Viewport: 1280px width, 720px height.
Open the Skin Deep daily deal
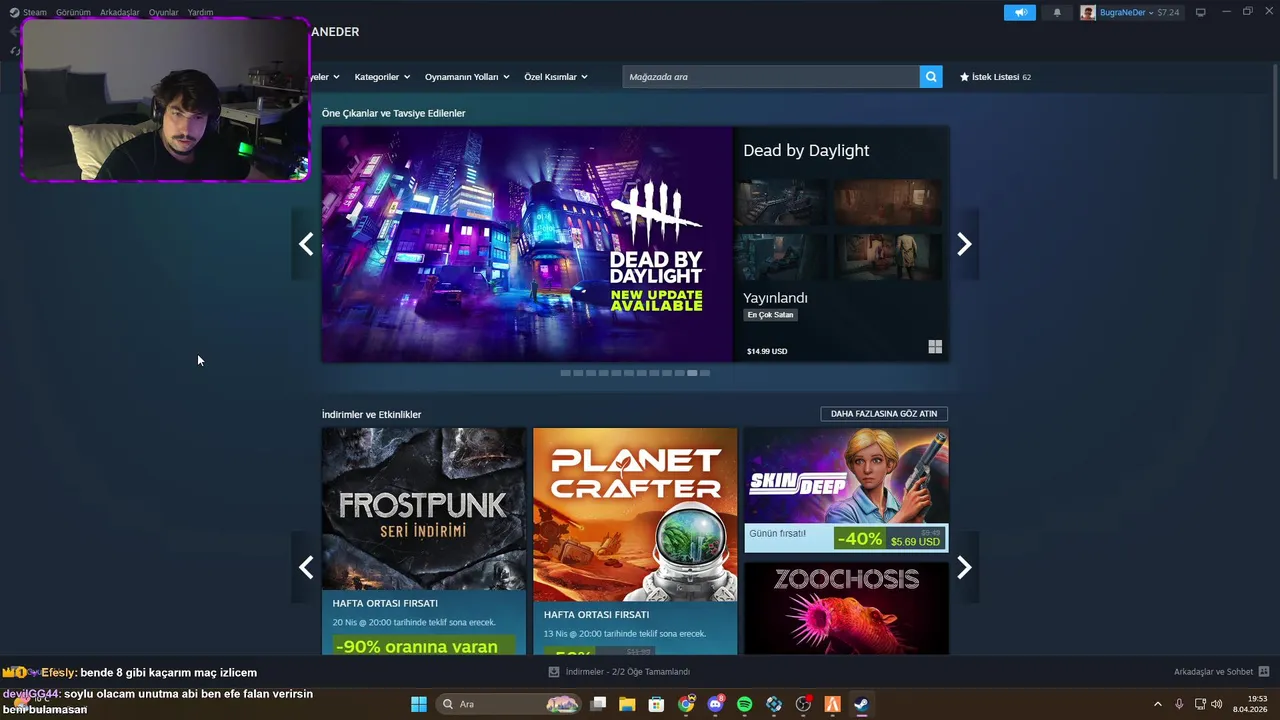[846, 490]
